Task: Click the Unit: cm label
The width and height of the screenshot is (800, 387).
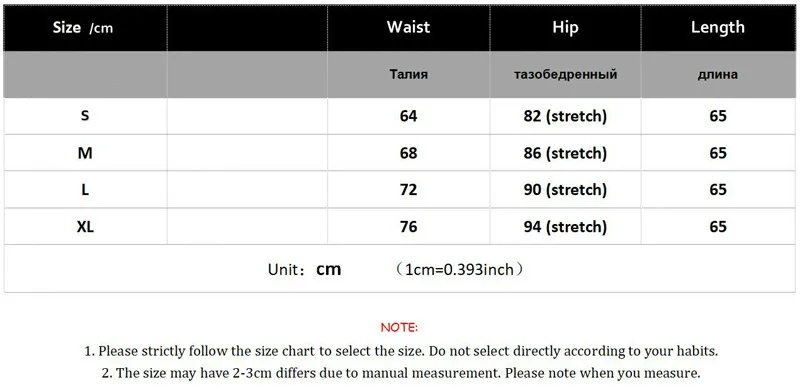Action: tap(305, 269)
